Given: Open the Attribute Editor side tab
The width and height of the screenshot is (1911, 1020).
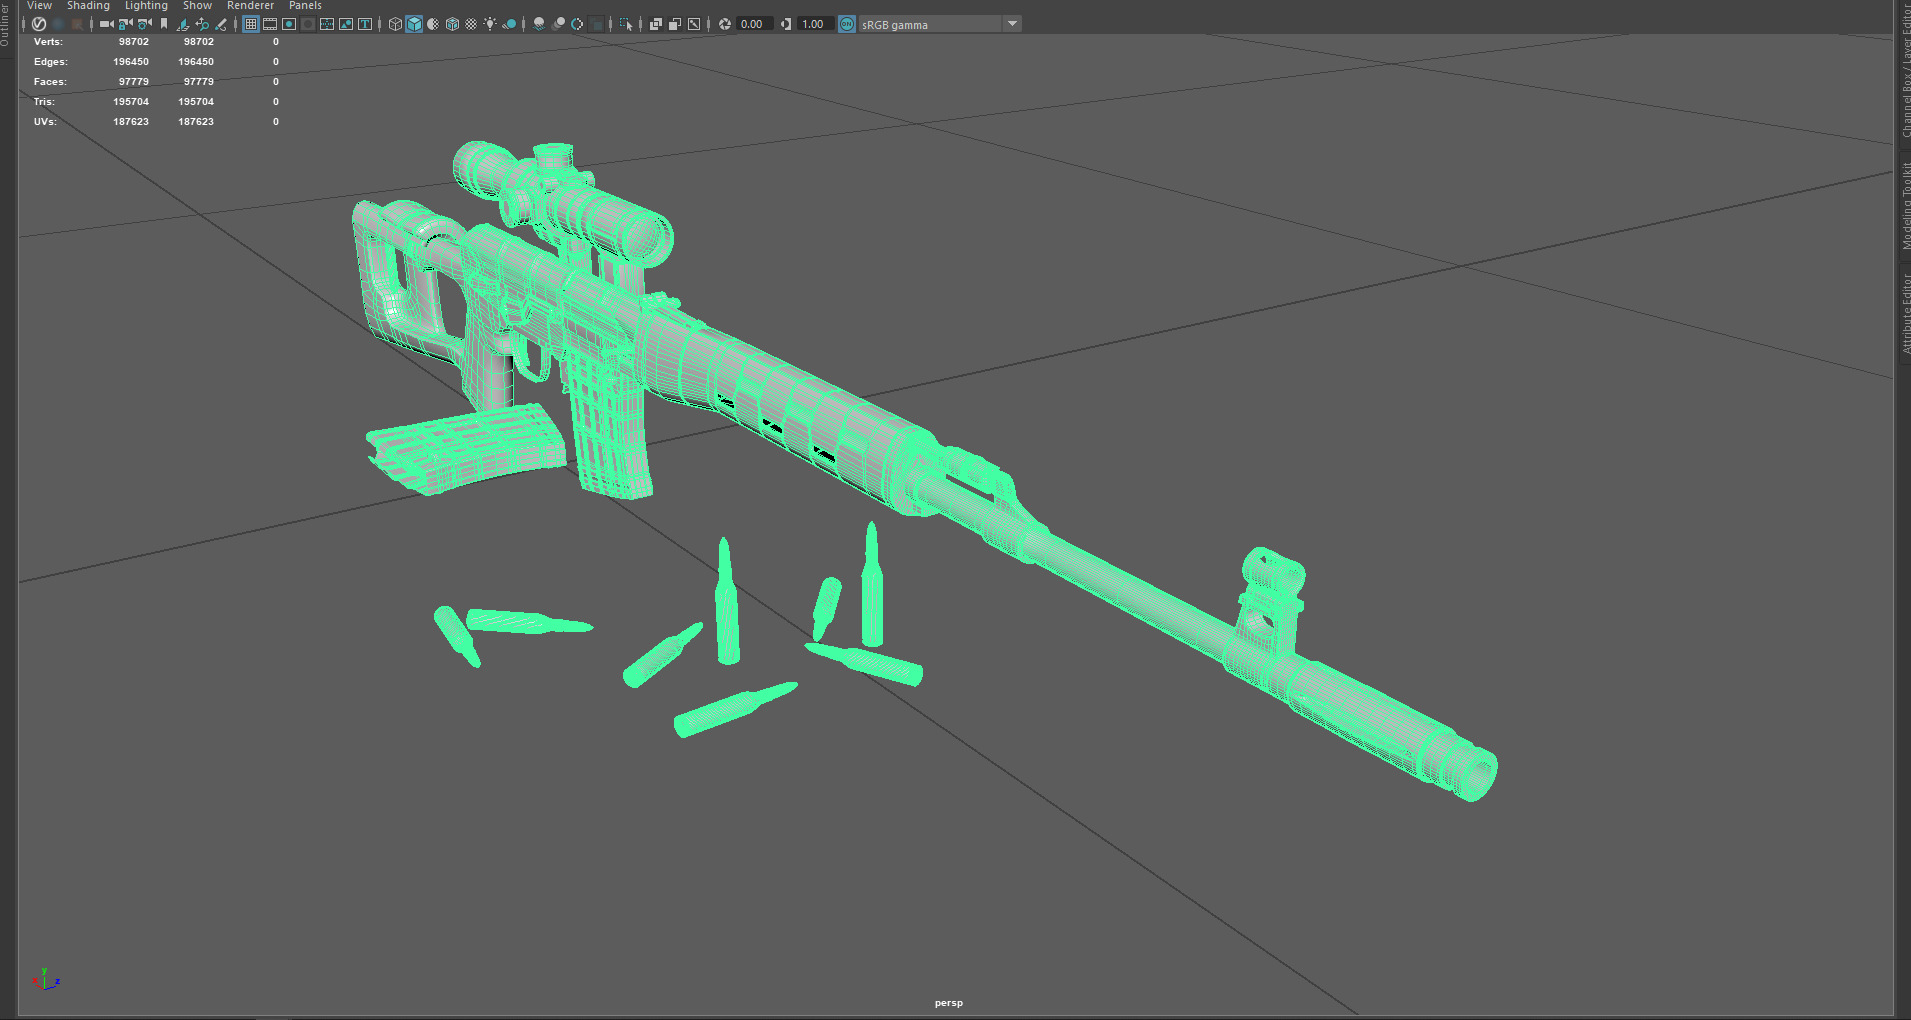Looking at the screenshot, I should point(1905,313).
